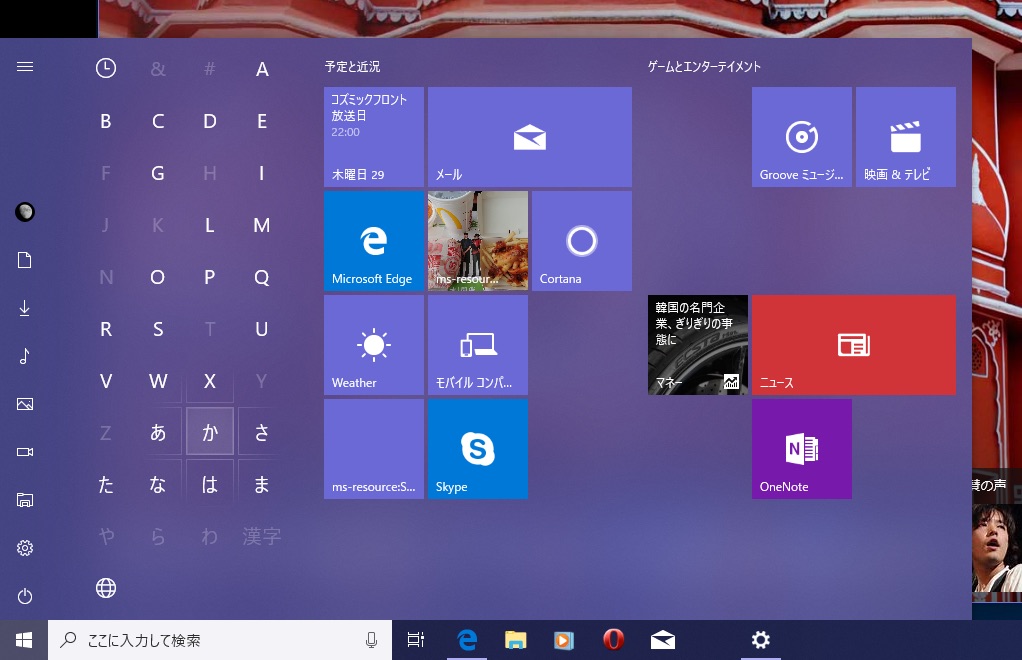Open the Music note sidebar icon
Viewport: 1022px width, 660px height.
[25, 356]
